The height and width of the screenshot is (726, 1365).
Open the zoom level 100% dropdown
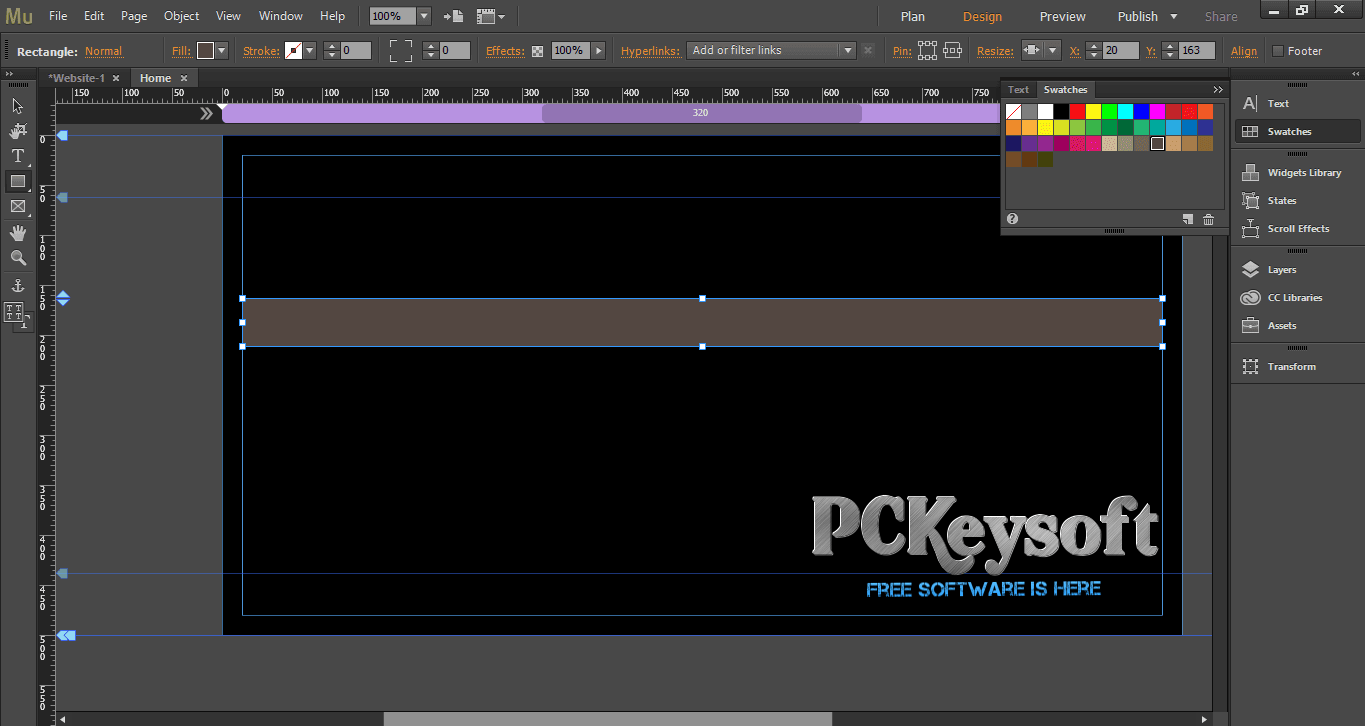point(424,16)
